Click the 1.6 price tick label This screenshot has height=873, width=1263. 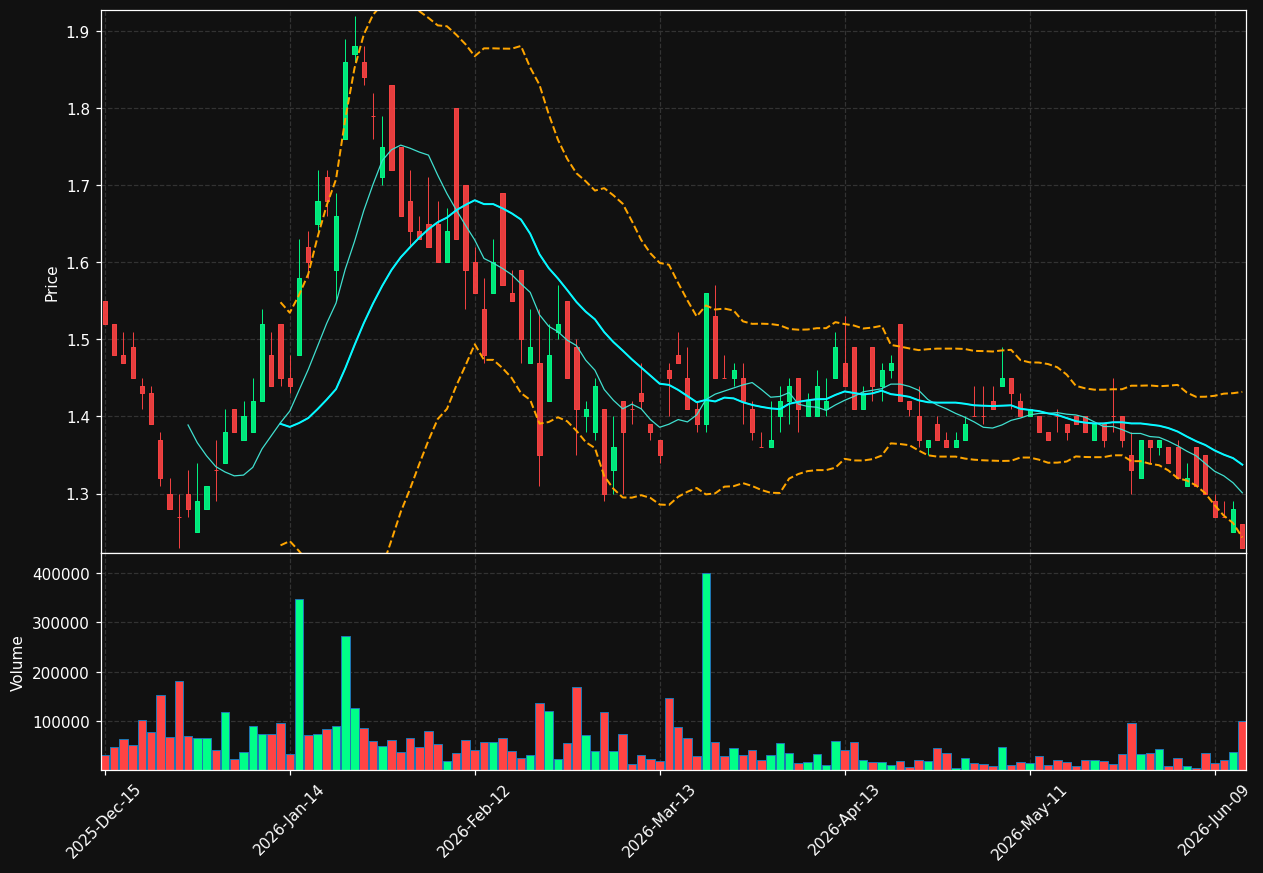pos(78,263)
